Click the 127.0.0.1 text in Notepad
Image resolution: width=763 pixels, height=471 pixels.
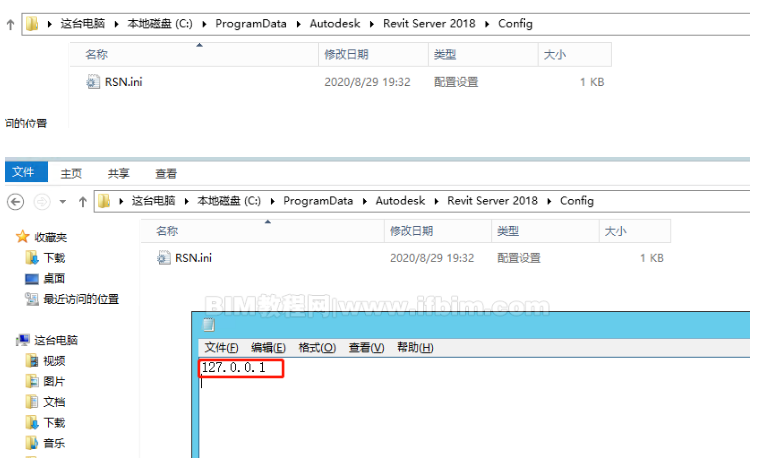(234, 367)
